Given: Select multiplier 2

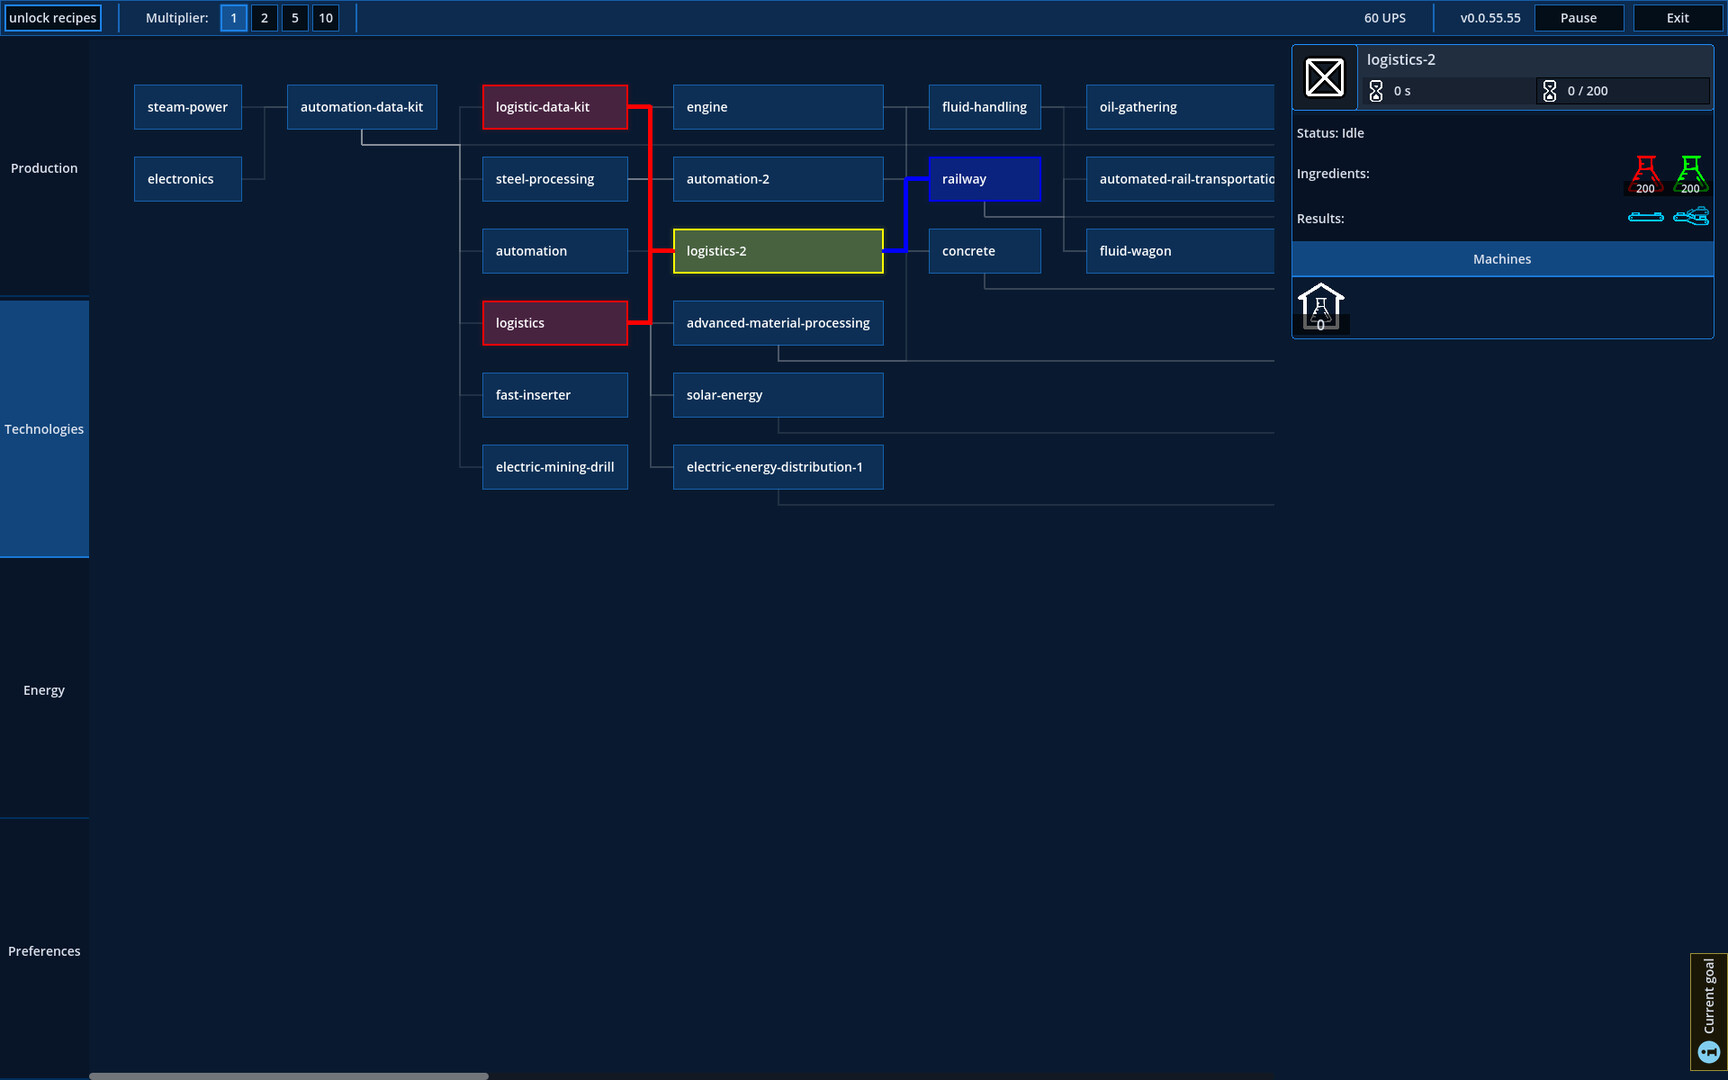Looking at the screenshot, I should (x=264, y=17).
